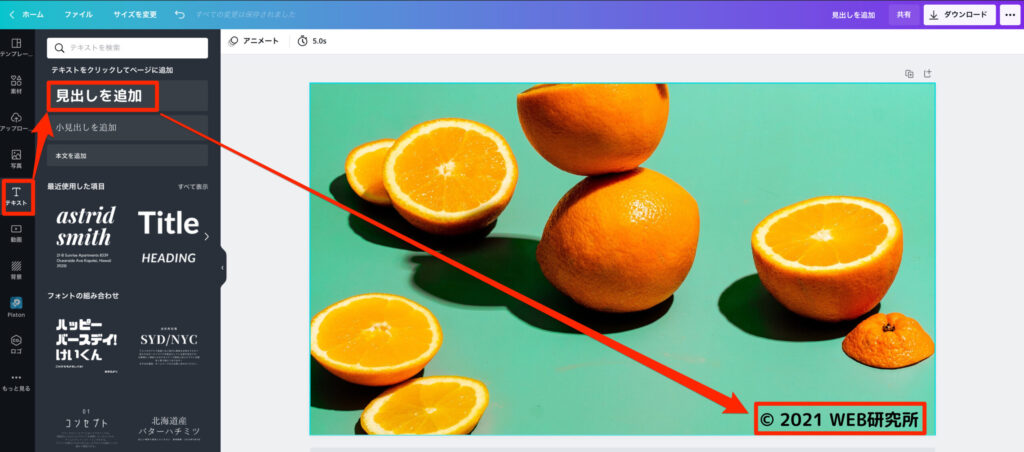Collapse the side panel with the arrow handle

point(222,268)
